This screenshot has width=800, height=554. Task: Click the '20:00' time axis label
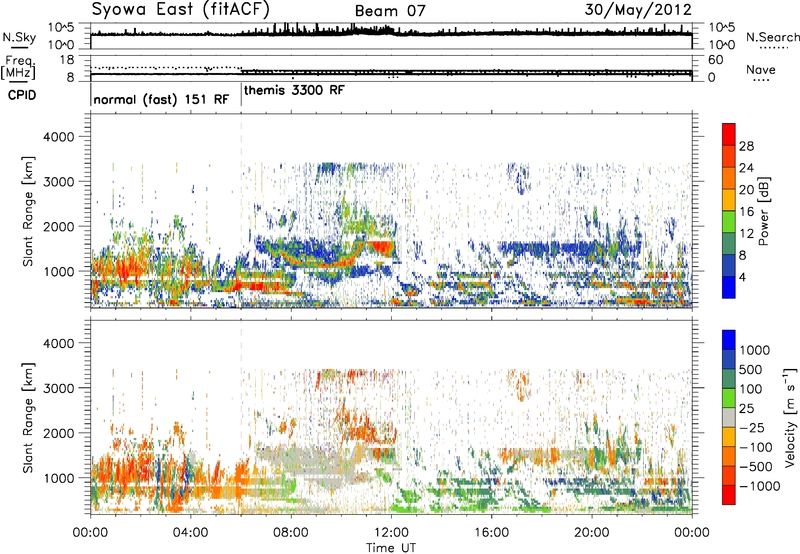[x=592, y=533]
